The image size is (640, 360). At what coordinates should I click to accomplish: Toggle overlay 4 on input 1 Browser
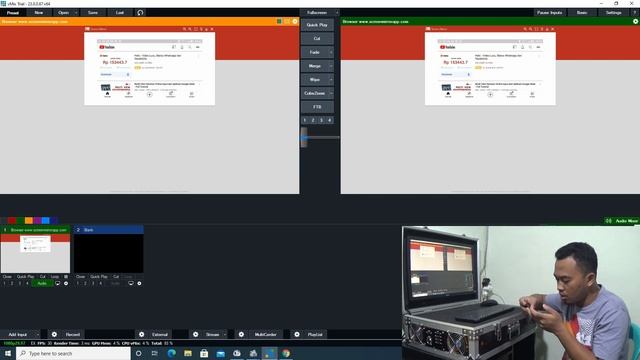[x=27, y=283]
